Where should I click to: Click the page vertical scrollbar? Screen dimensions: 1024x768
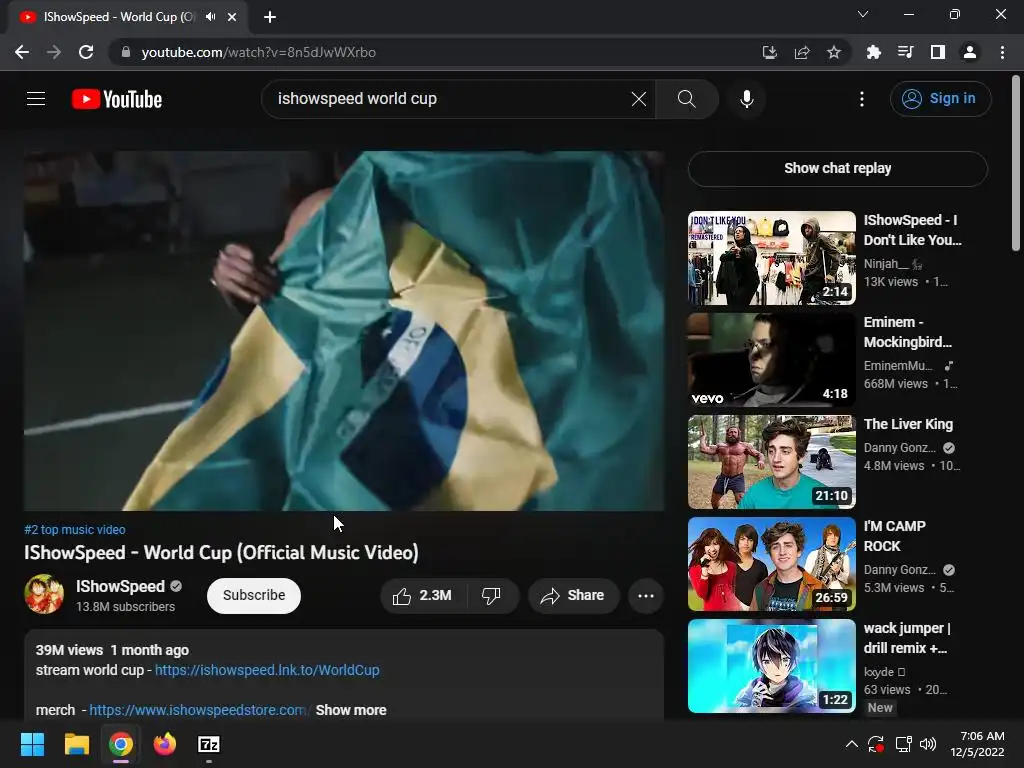click(x=1016, y=163)
